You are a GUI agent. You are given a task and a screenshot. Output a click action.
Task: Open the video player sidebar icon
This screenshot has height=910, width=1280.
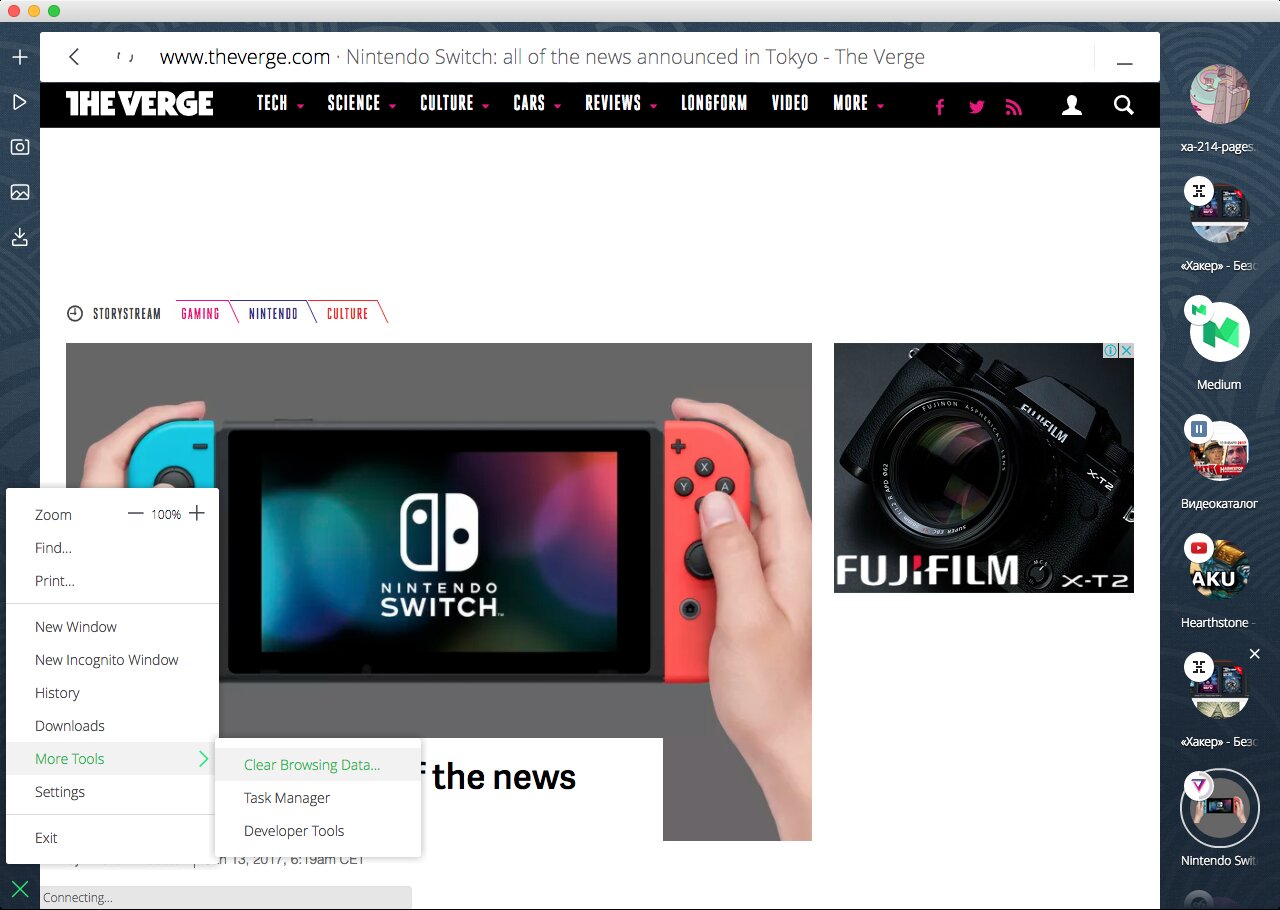pos(19,102)
